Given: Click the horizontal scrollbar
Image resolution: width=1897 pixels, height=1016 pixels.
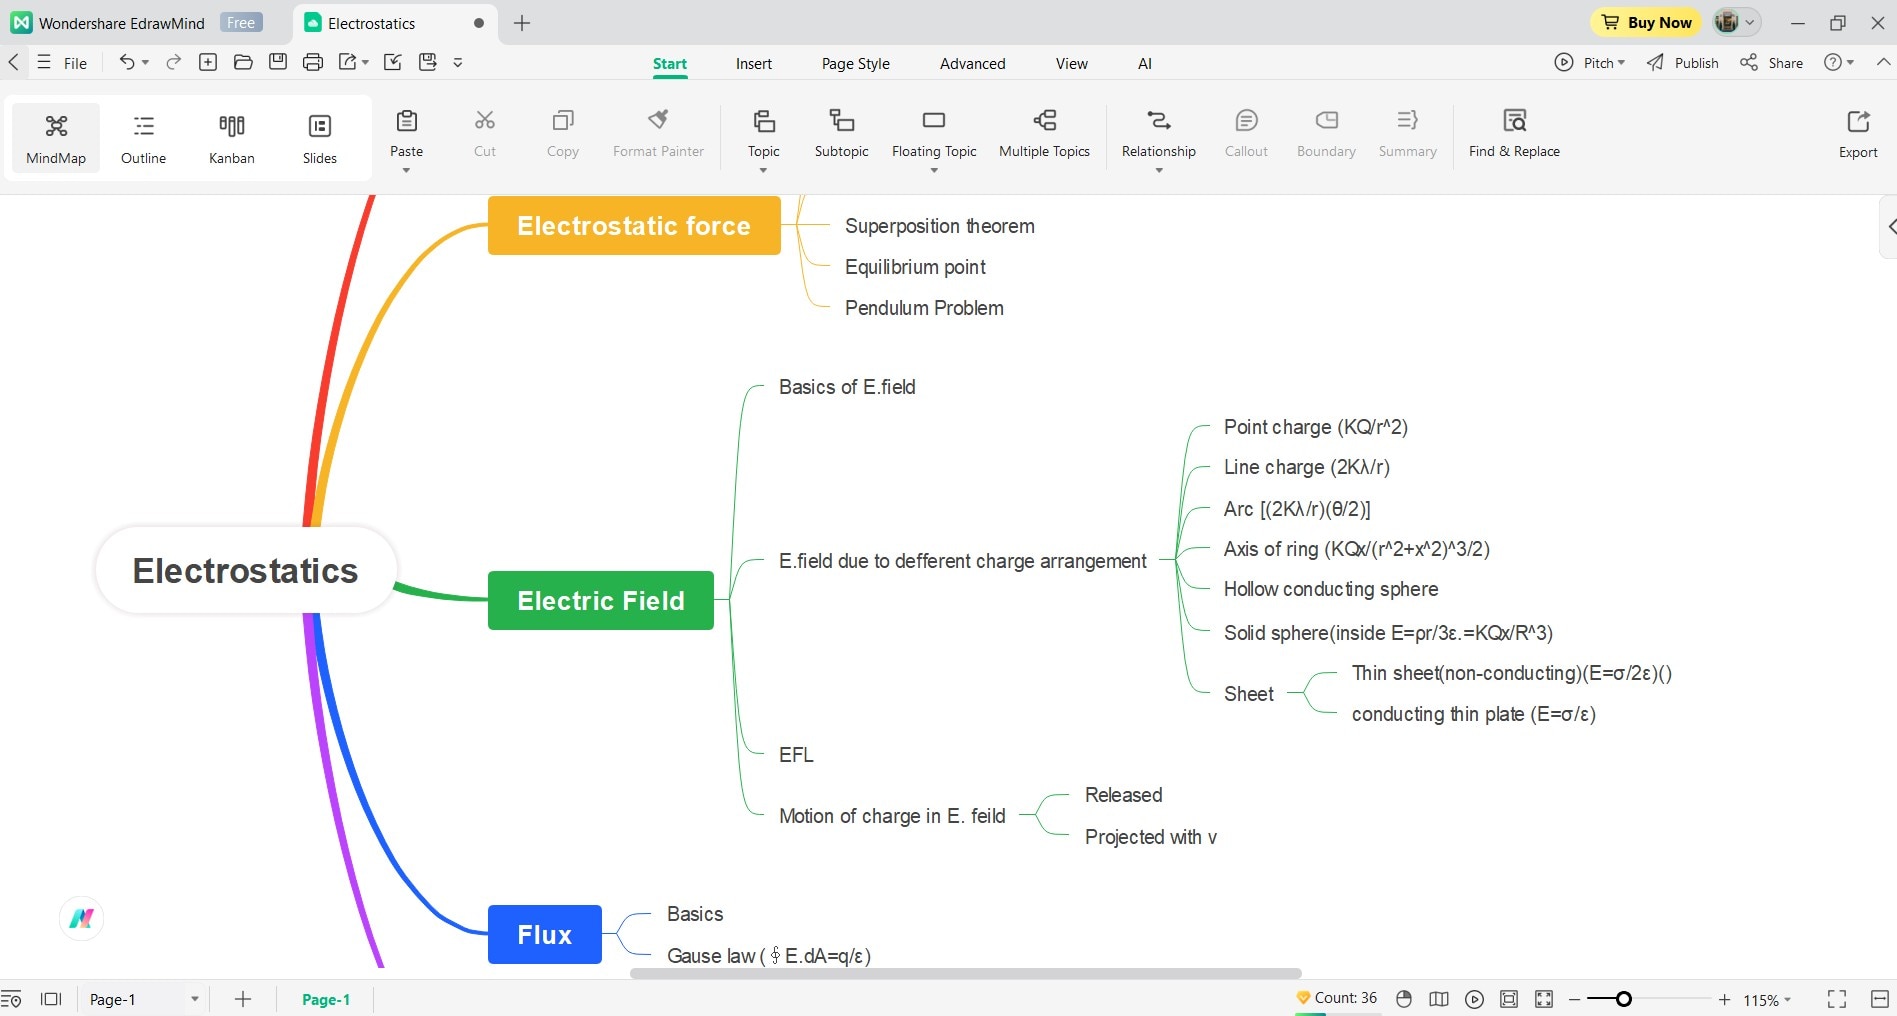Looking at the screenshot, I should [965, 973].
